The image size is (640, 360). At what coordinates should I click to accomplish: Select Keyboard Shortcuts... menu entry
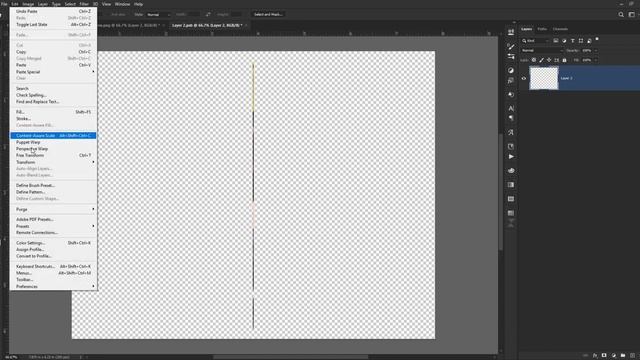pyautogui.click(x=53, y=267)
